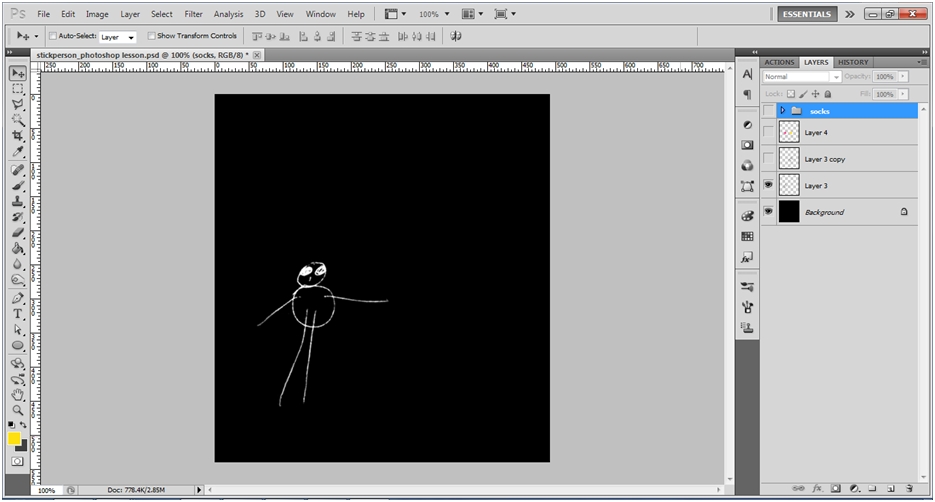Open the Styles panel fx icon
The width and height of the screenshot is (935, 502).
[747, 258]
